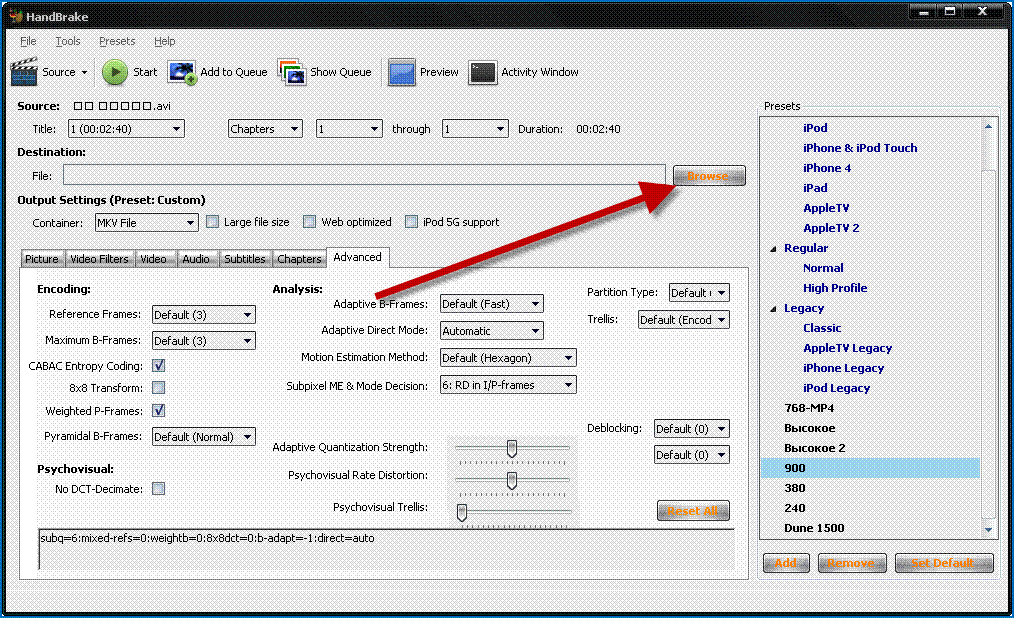Open the Trellis dropdown
Image resolution: width=1014 pixels, height=618 pixels.
684,319
